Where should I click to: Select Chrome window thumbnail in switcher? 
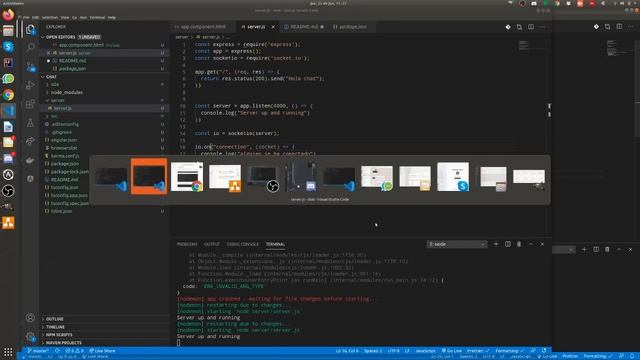click(x=187, y=177)
